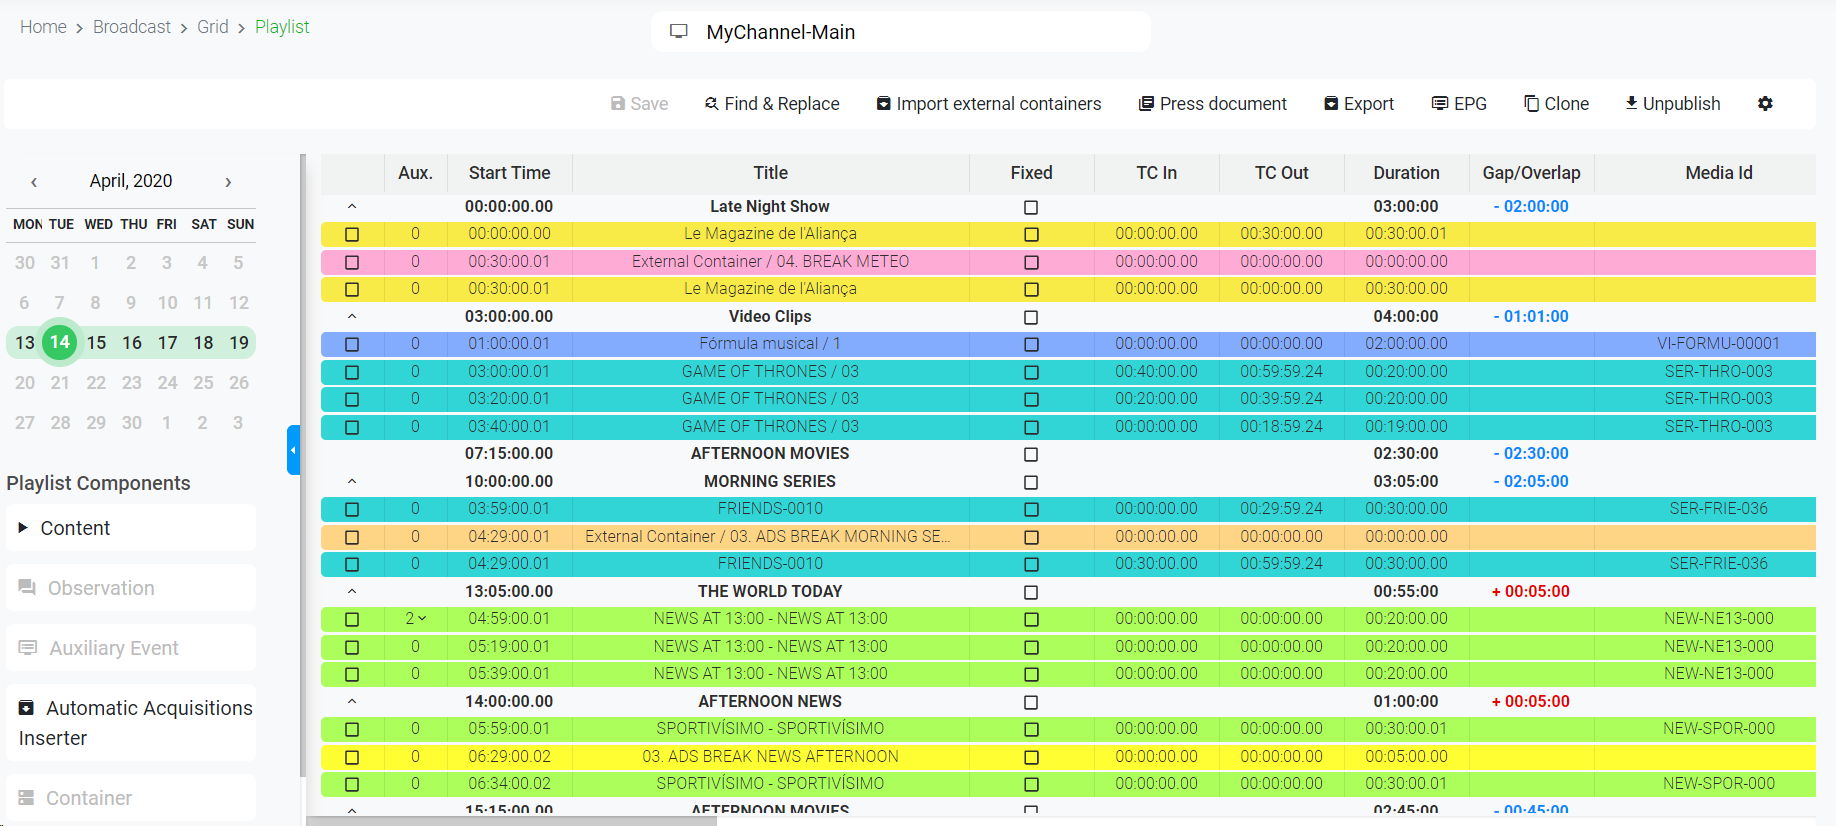
Task: Unpublish the playlist
Action: [1672, 104]
